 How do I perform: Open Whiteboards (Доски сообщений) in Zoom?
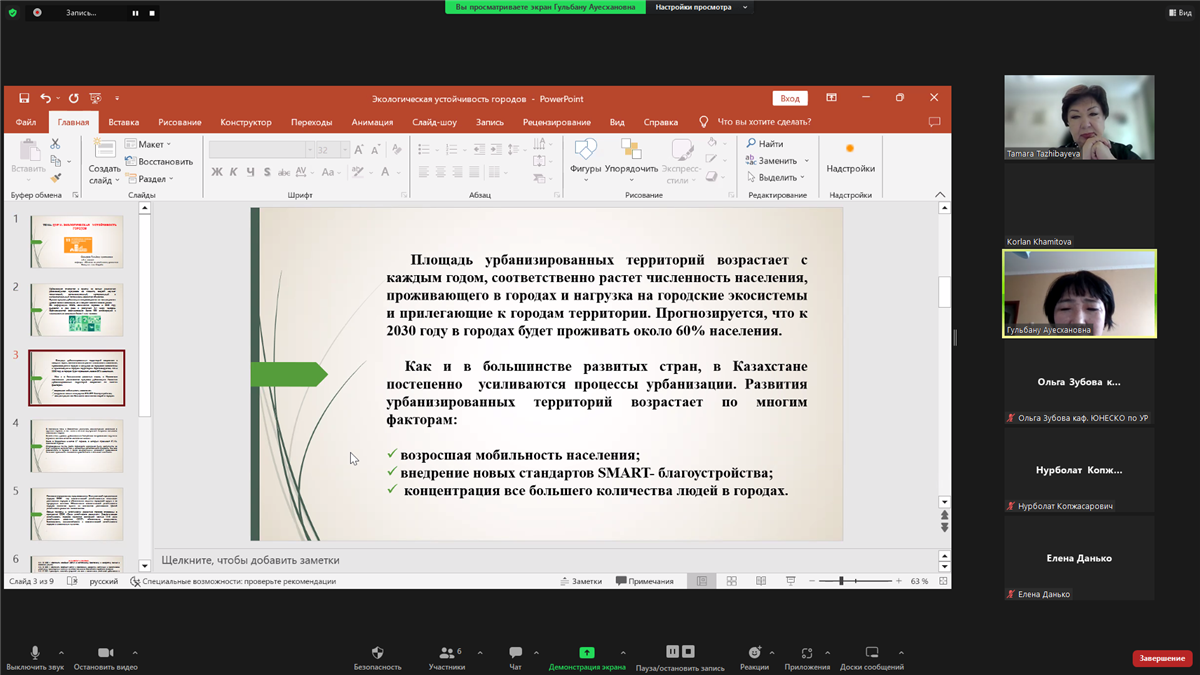click(872, 658)
